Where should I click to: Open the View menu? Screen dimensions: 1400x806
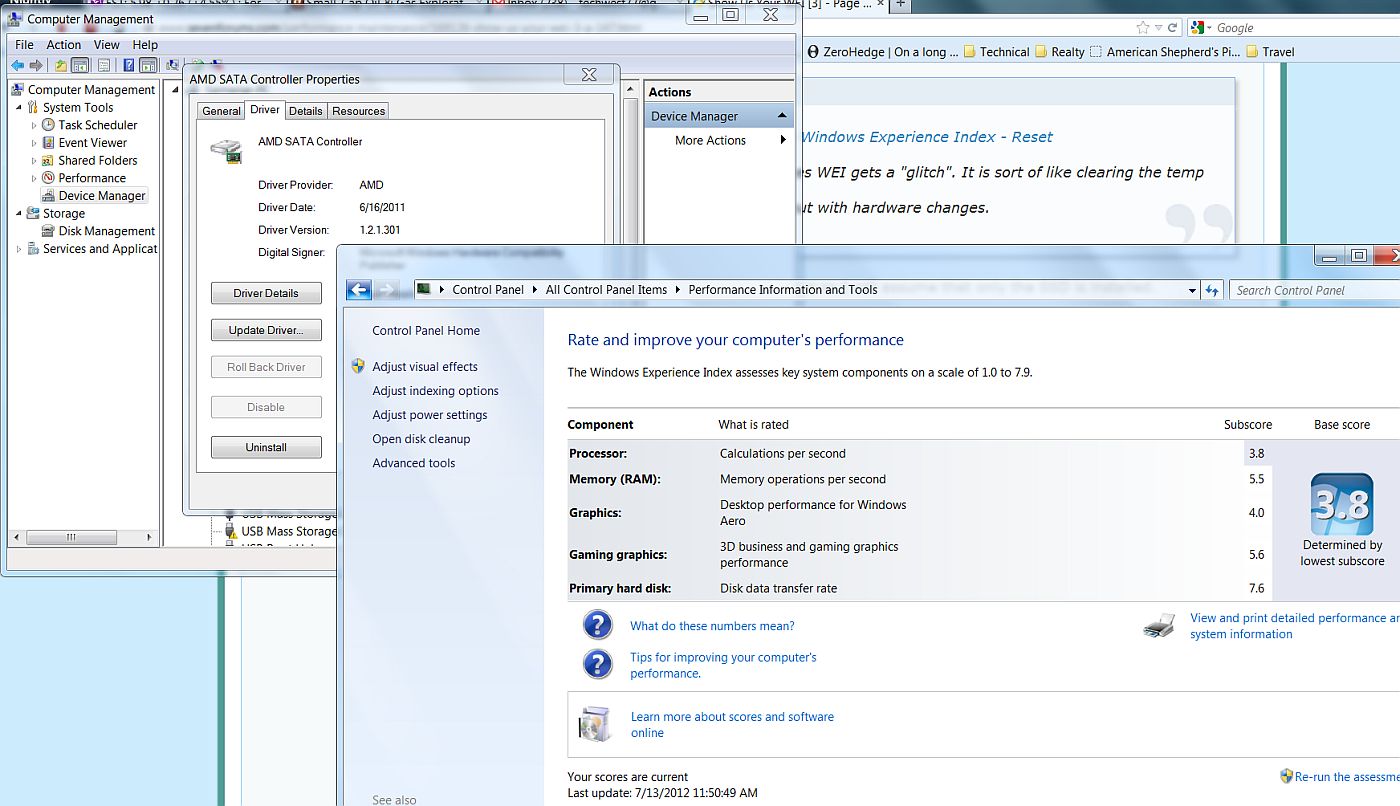107,45
